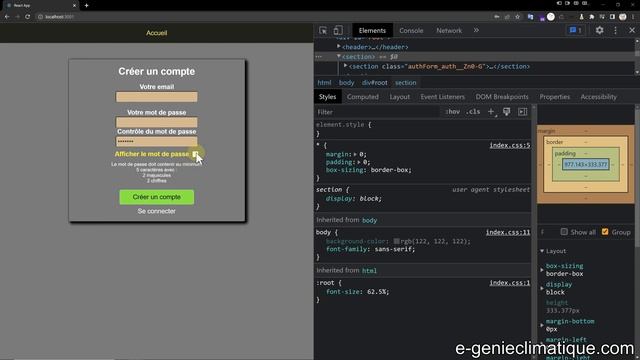Screen dimensions: 640x360
Task: Activate the inspect element picker icon
Action: [x=323, y=31]
